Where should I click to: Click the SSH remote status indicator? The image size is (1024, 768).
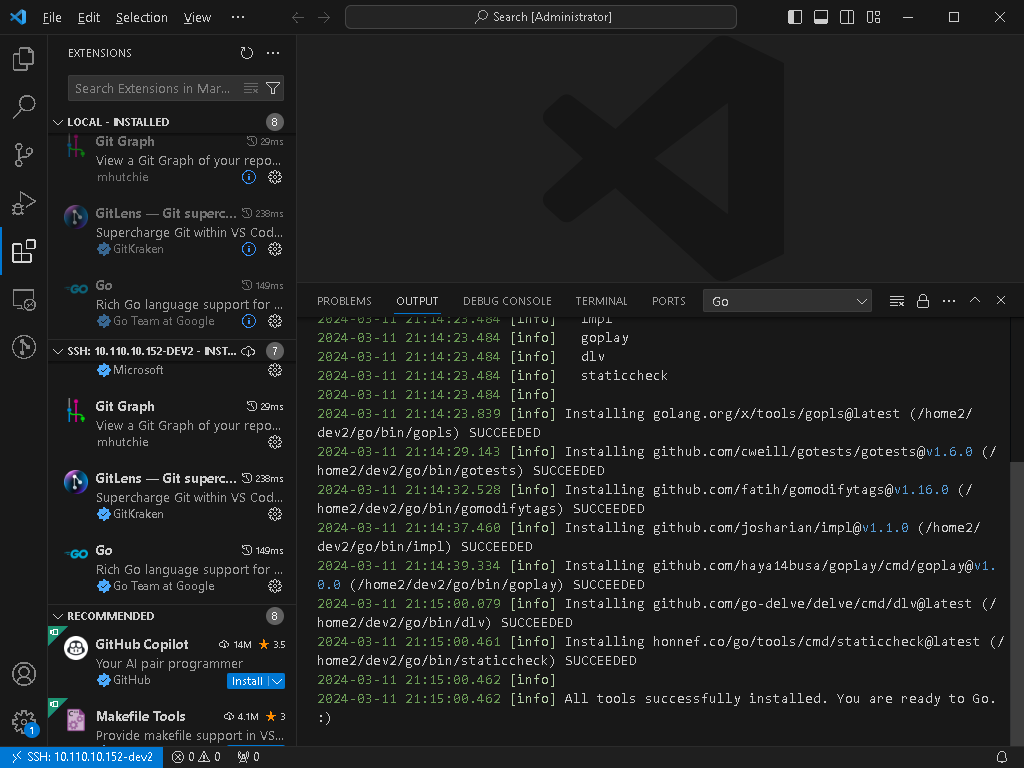(82, 757)
